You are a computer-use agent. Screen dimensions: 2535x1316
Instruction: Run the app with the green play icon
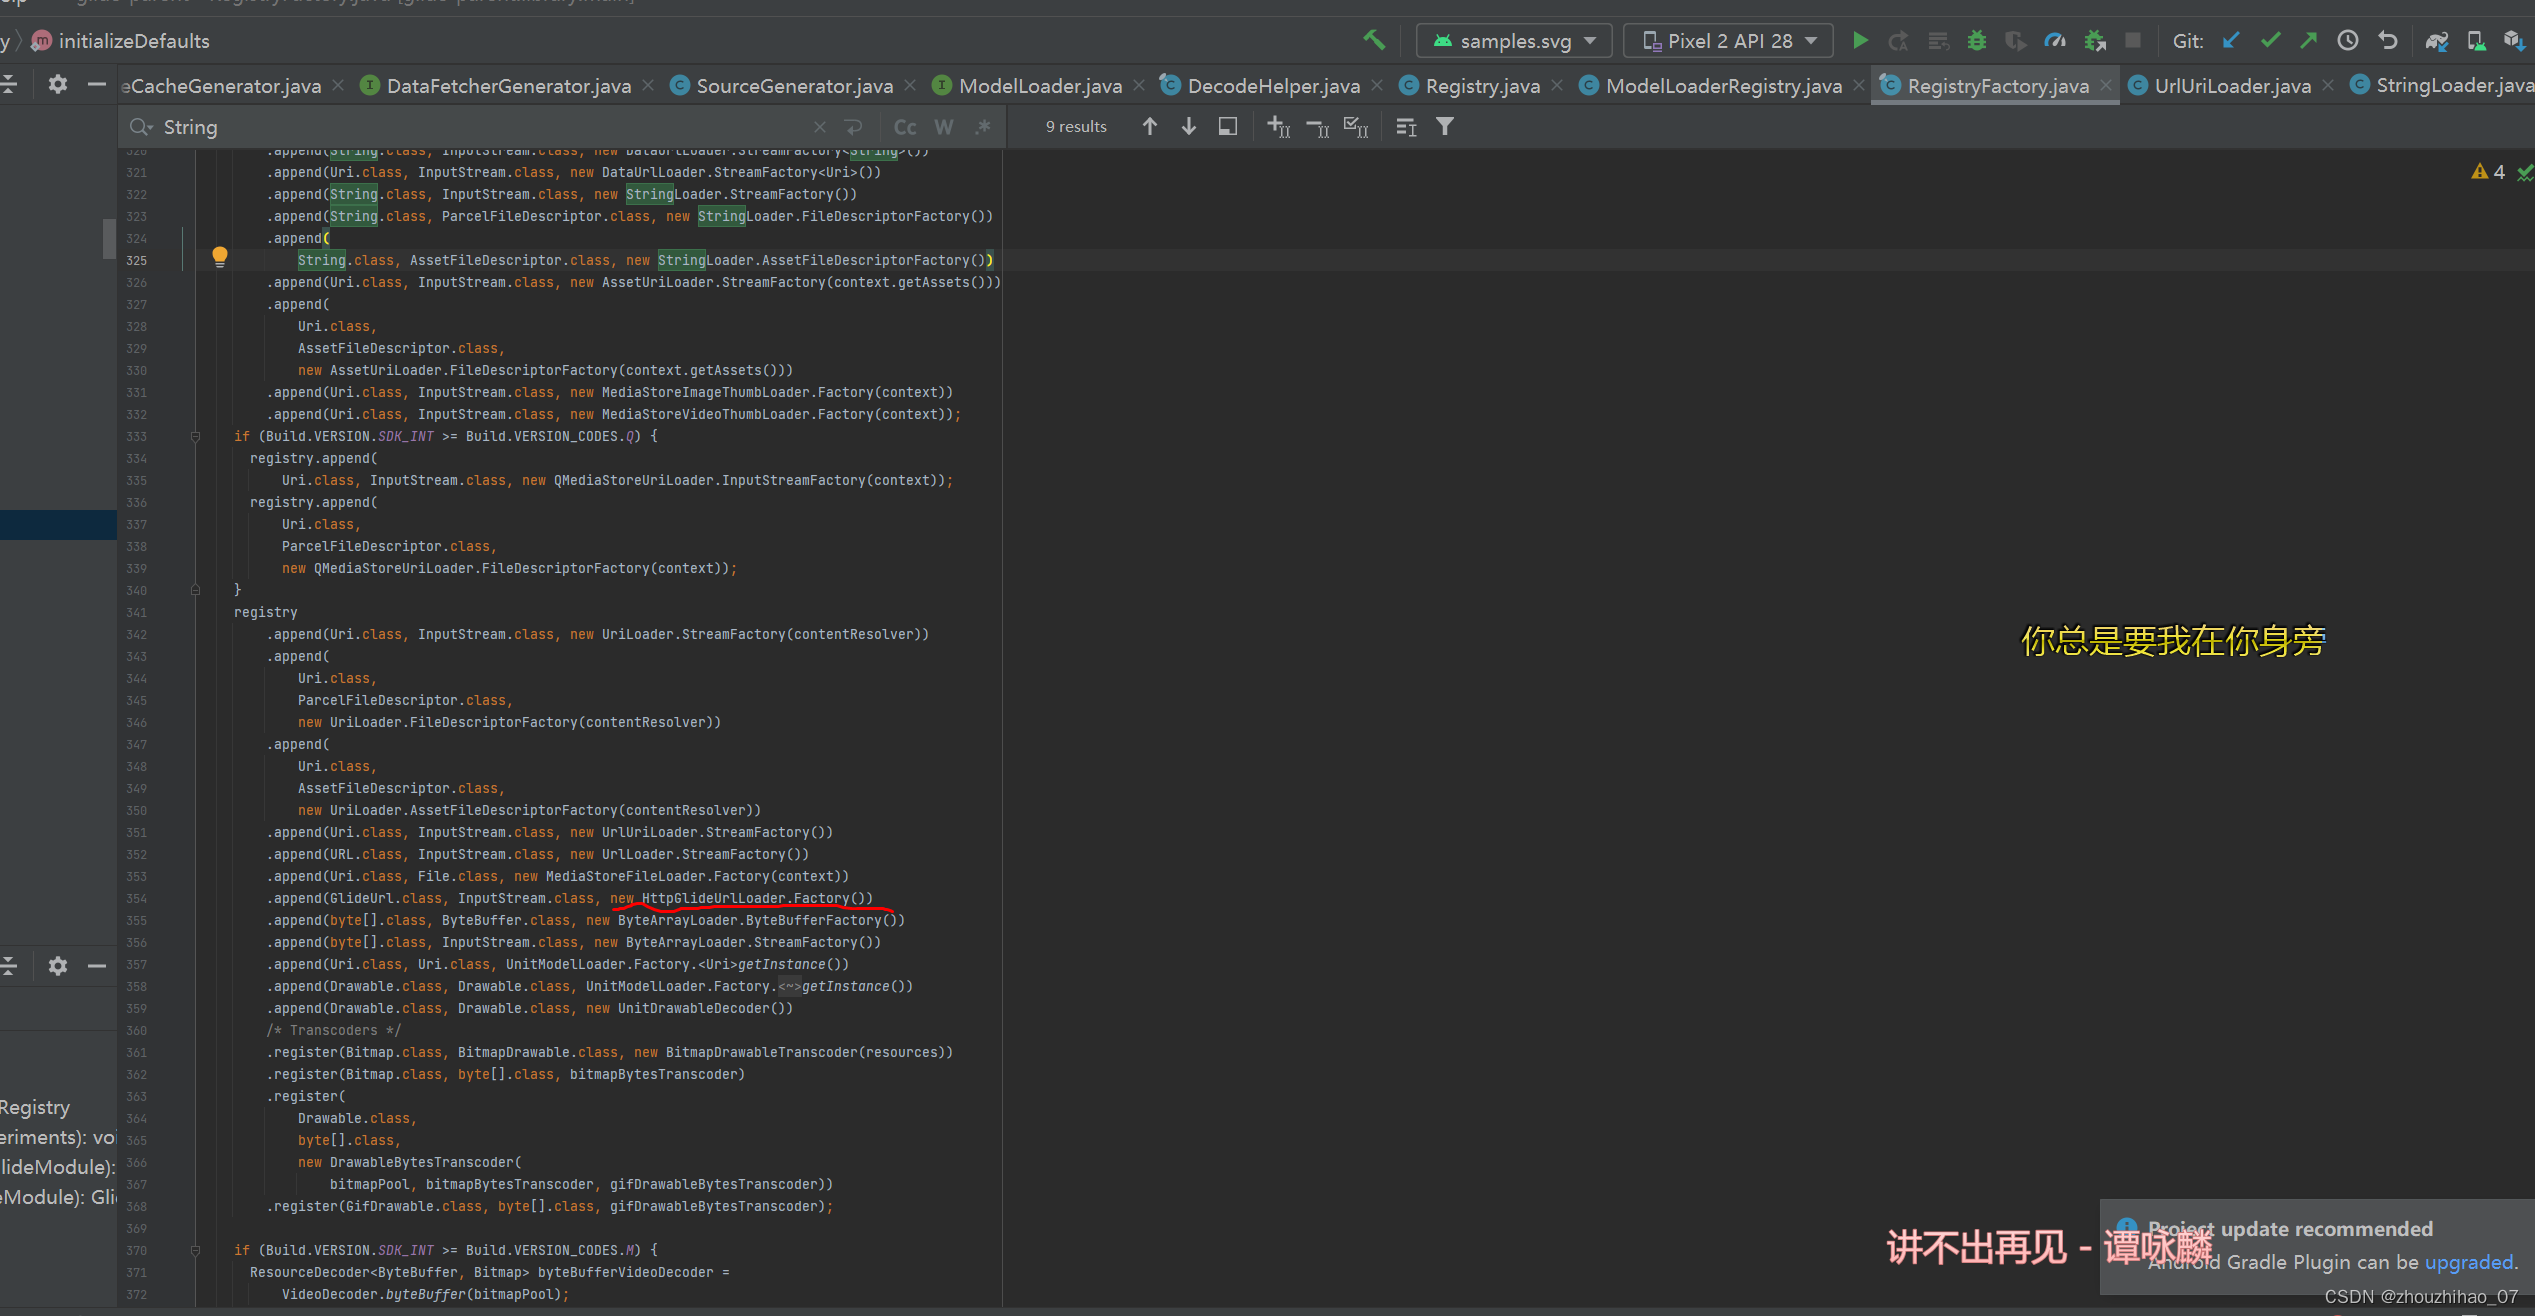coord(1860,41)
